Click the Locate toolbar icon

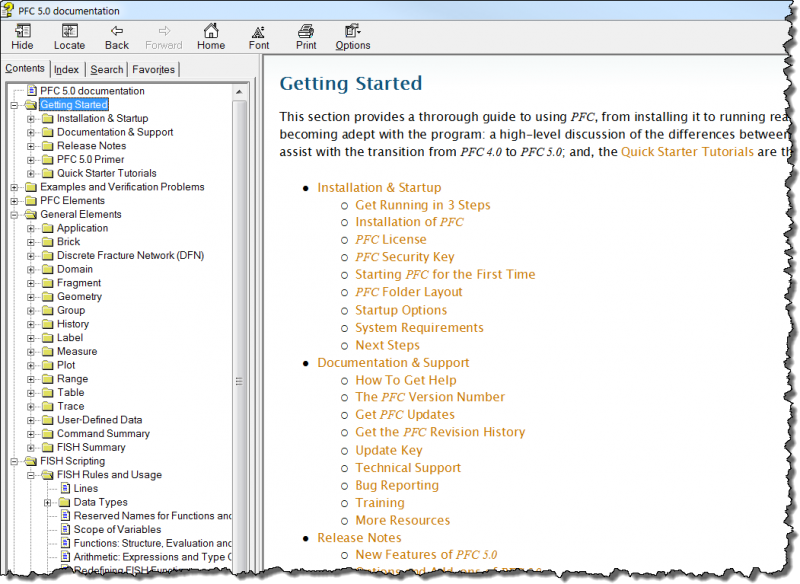click(69, 37)
